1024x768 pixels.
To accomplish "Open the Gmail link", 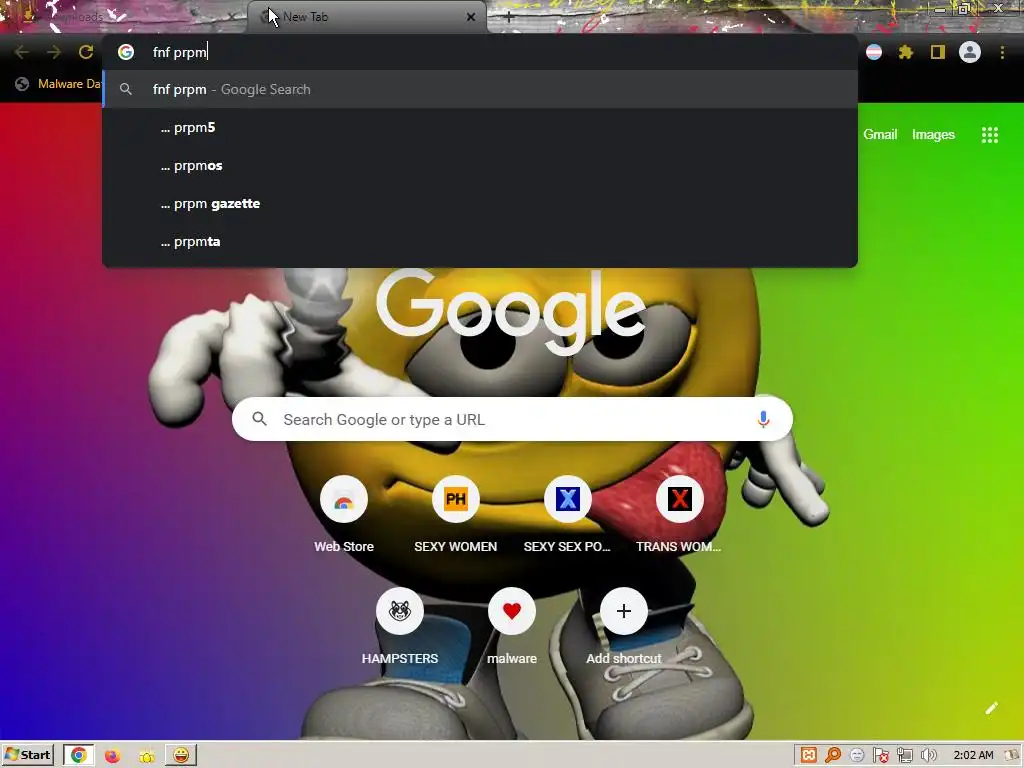I will pos(880,135).
